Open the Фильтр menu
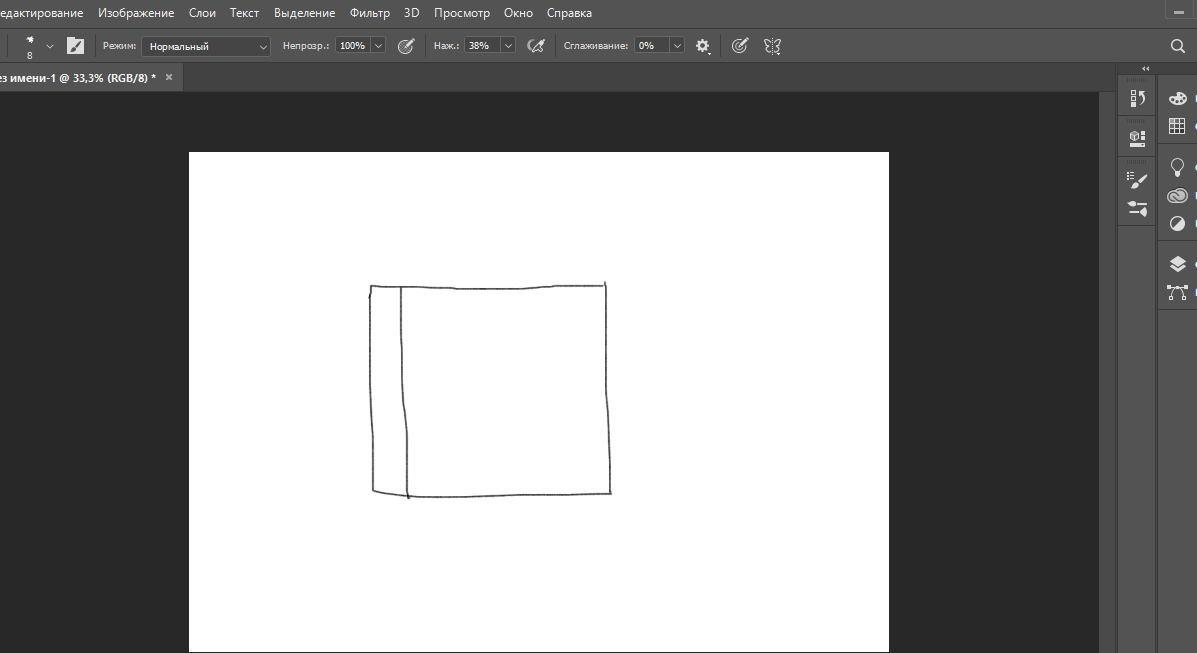The width and height of the screenshot is (1197, 653). click(x=369, y=13)
